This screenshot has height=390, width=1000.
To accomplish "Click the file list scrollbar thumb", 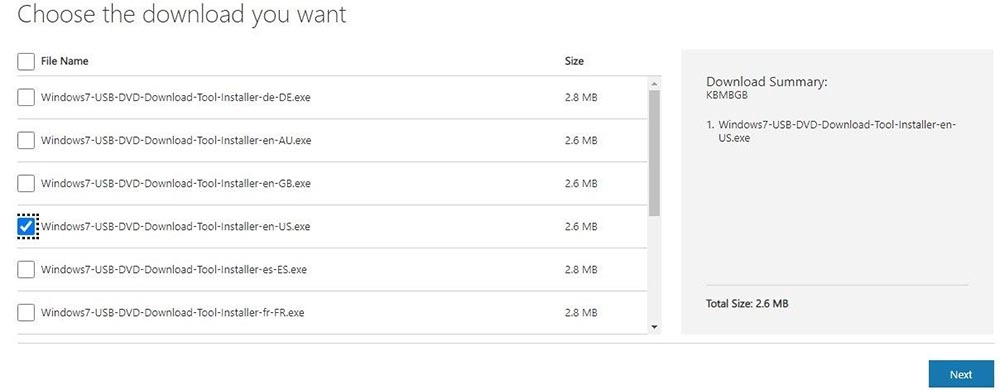I will pyautogui.click(x=654, y=153).
